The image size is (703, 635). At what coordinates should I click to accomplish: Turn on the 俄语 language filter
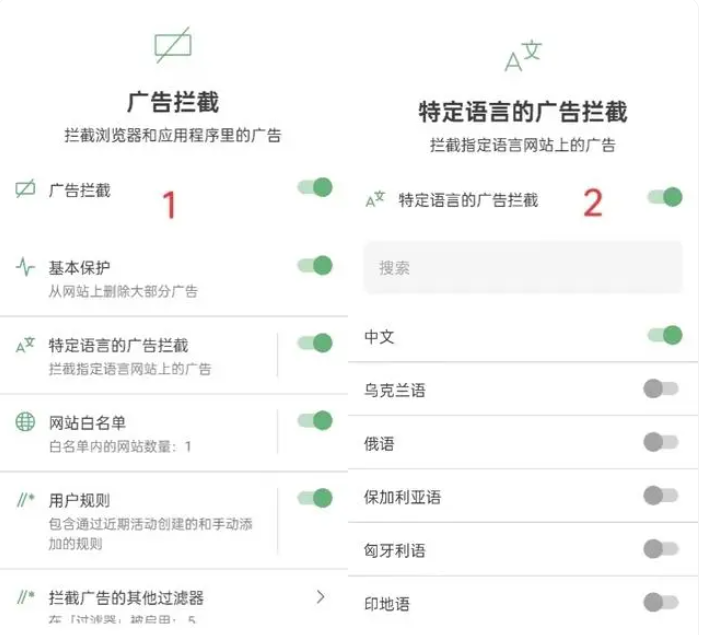[661, 441]
